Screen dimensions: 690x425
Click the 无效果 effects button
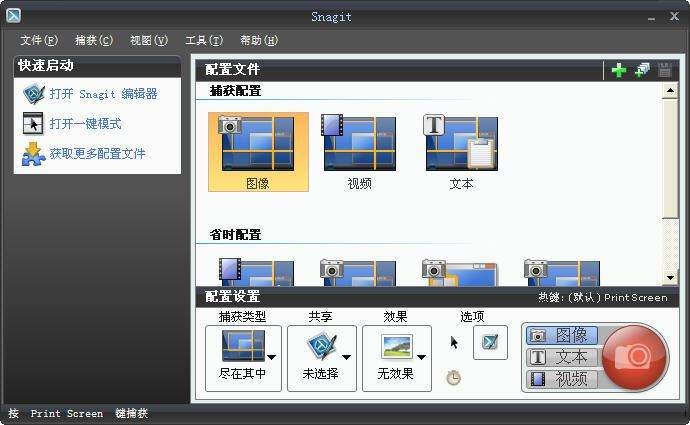[x=396, y=358]
